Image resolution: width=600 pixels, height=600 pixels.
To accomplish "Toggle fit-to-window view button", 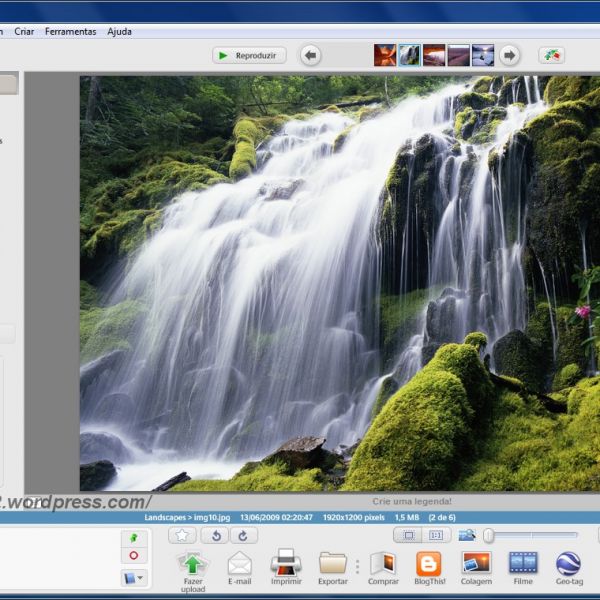I will tap(407, 535).
